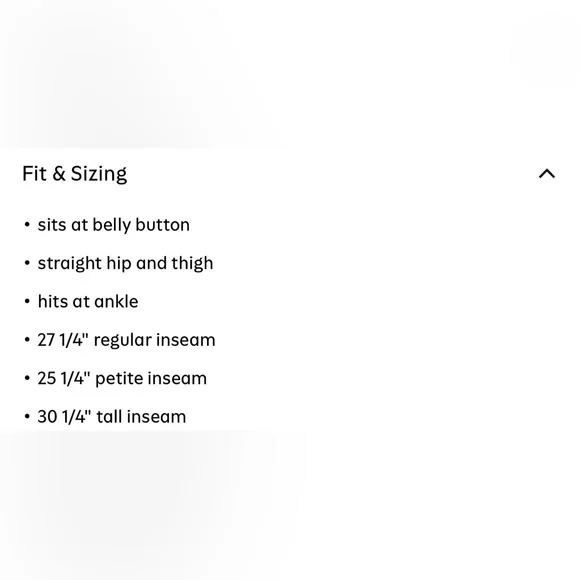Click bullet dot before "sits at belly button"
Screen dimensions: 580x580
(27, 225)
